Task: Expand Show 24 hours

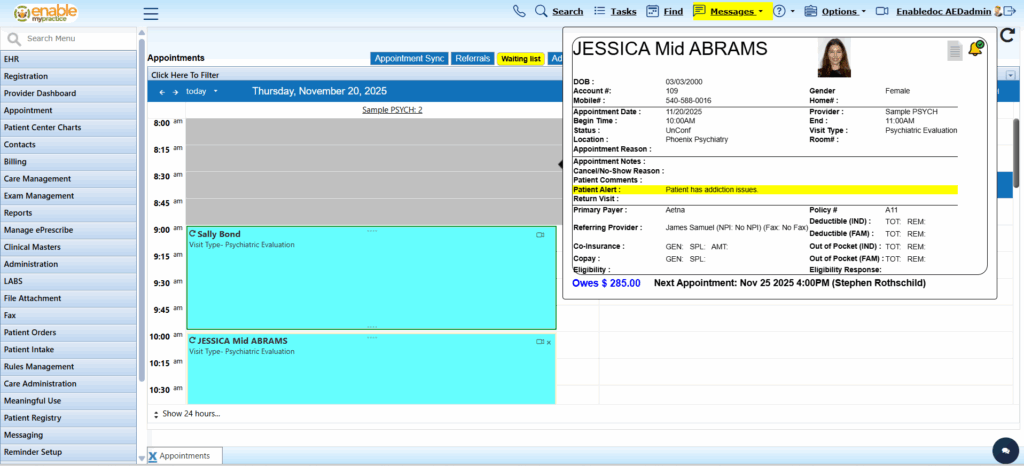Action: coord(190,413)
